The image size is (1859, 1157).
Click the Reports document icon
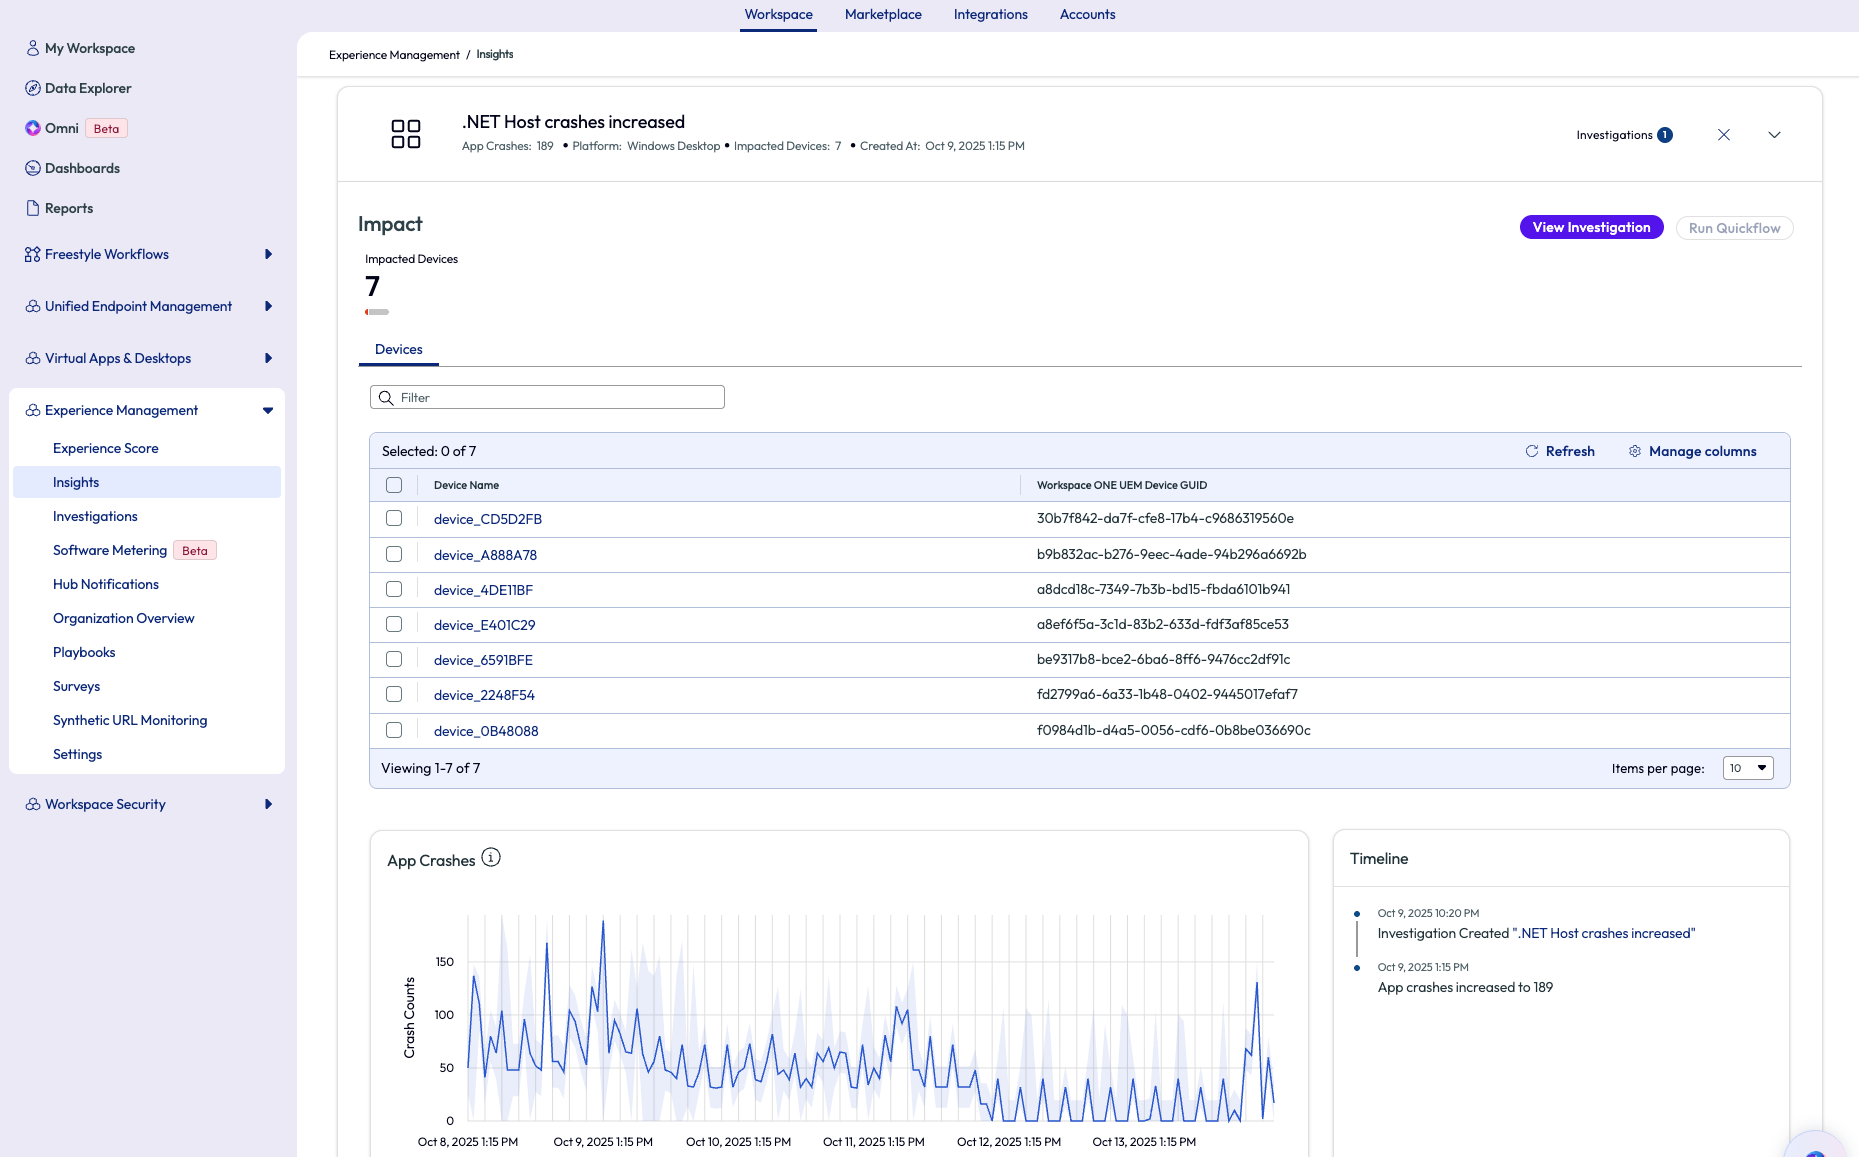33,208
